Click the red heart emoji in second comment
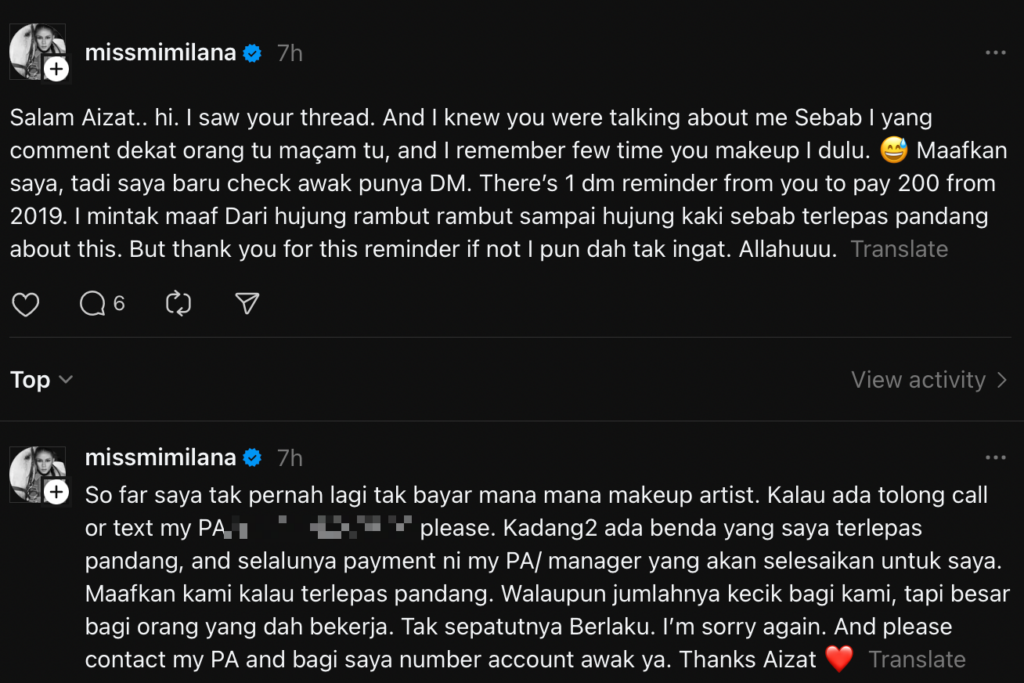The image size is (1024, 683). [x=837, y=658]
